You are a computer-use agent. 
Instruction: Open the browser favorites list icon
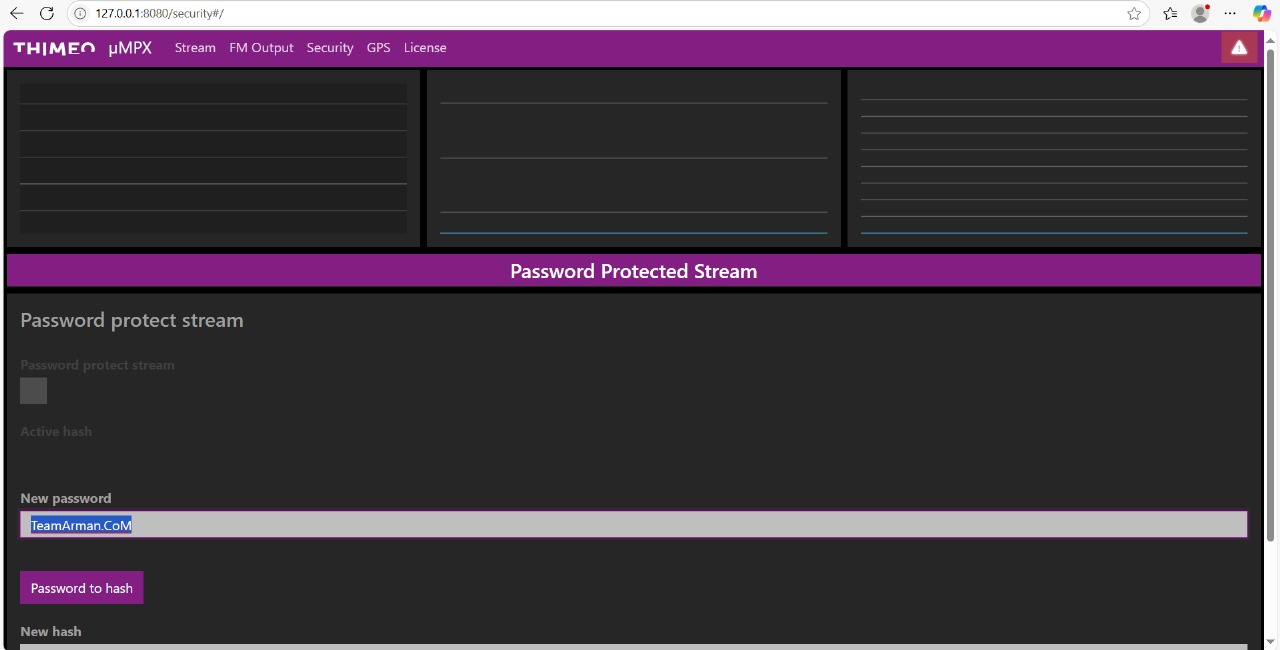click(1170, 14)
